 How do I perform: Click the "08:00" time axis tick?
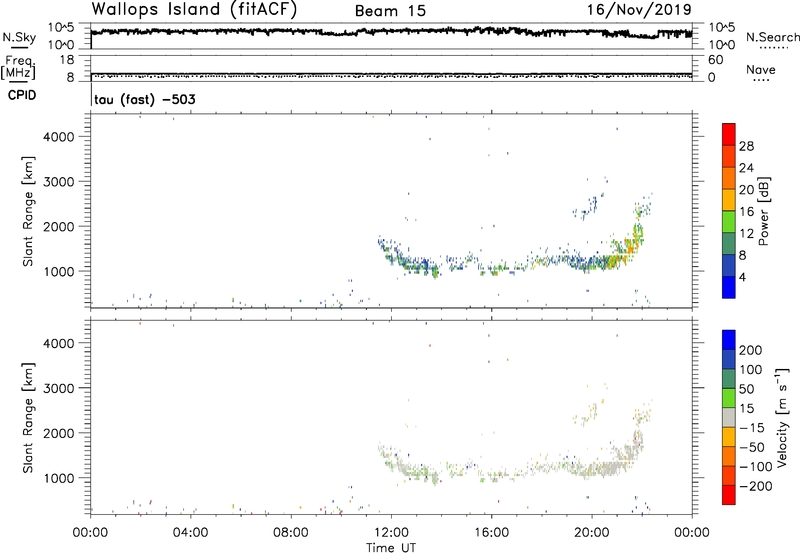click(x=291, y=533)
